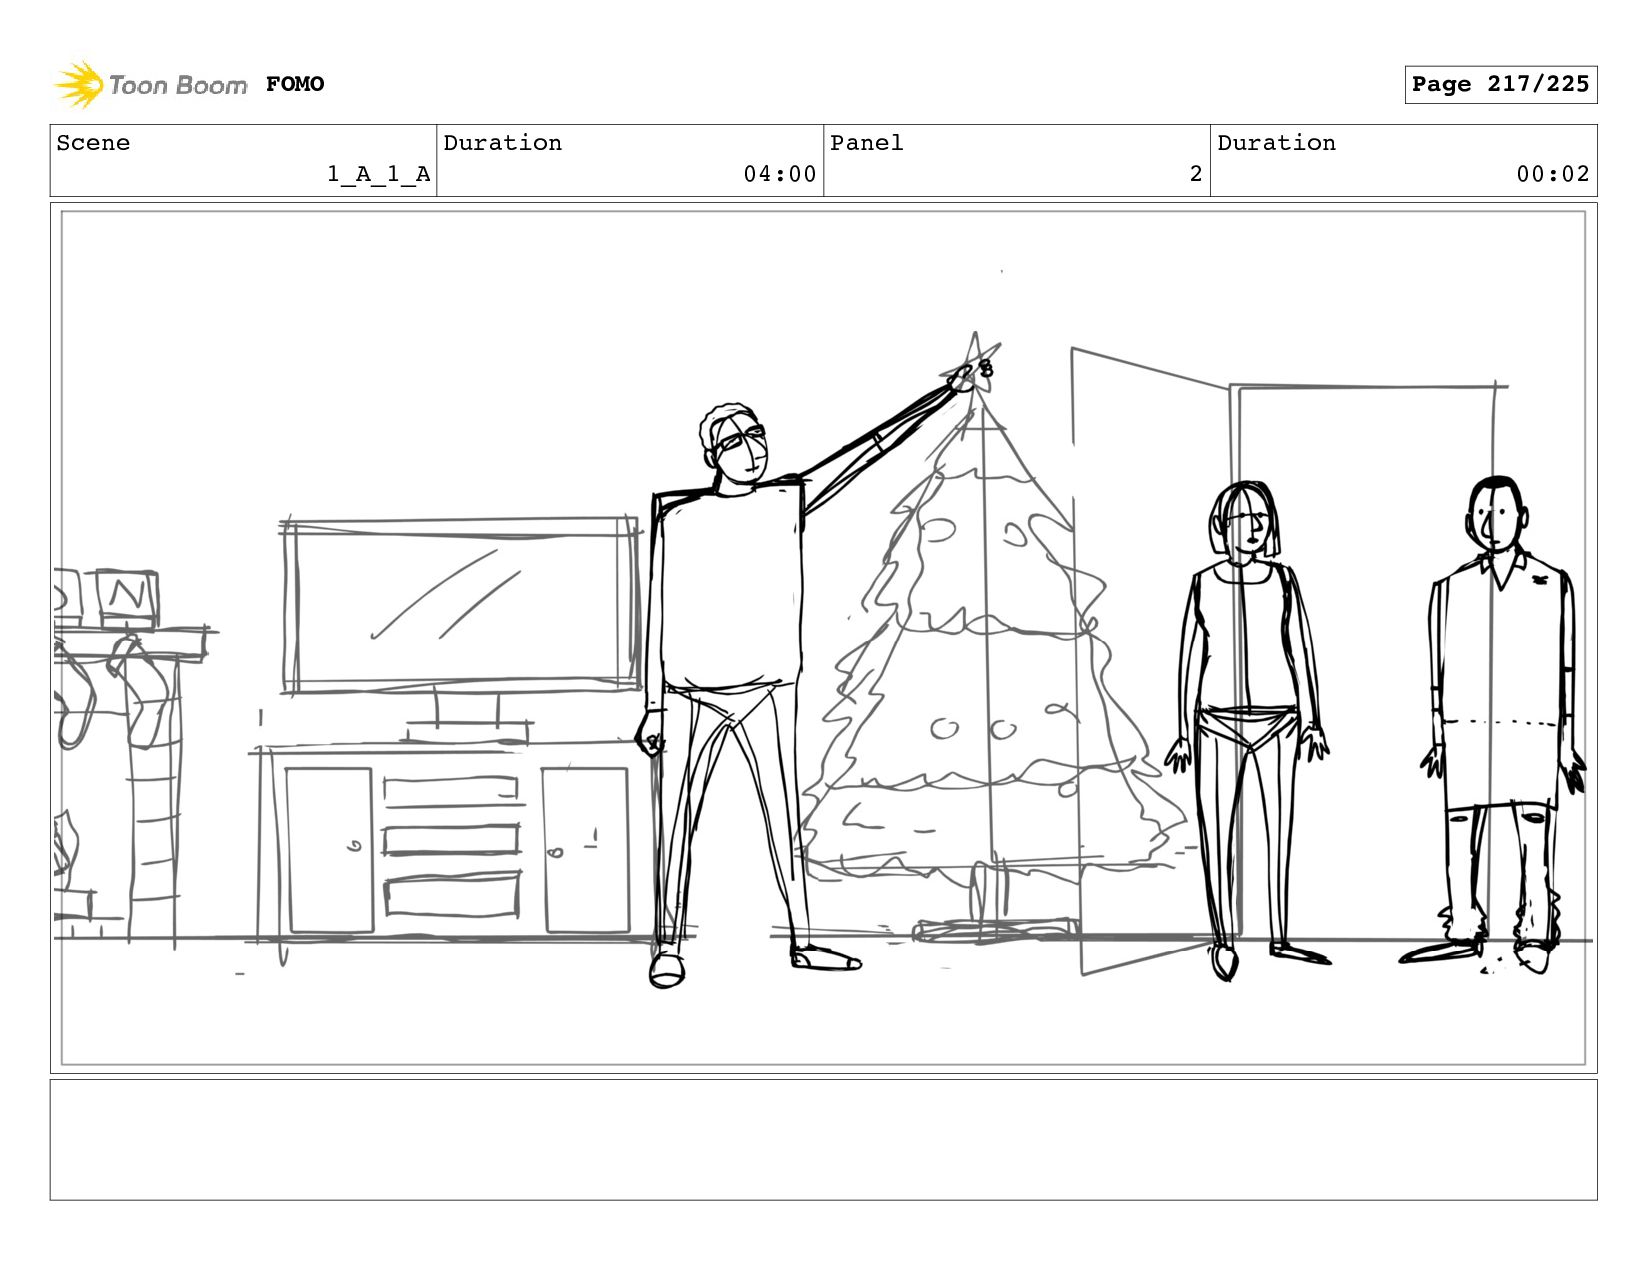Click the panel number 2

click(x=1196, y=174)
